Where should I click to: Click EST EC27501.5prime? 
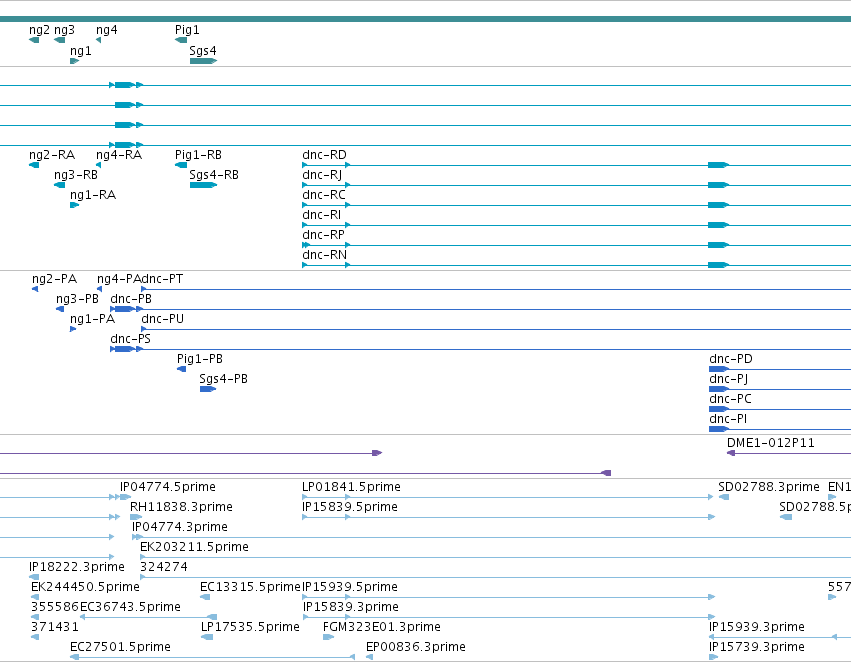coord(120,647)
